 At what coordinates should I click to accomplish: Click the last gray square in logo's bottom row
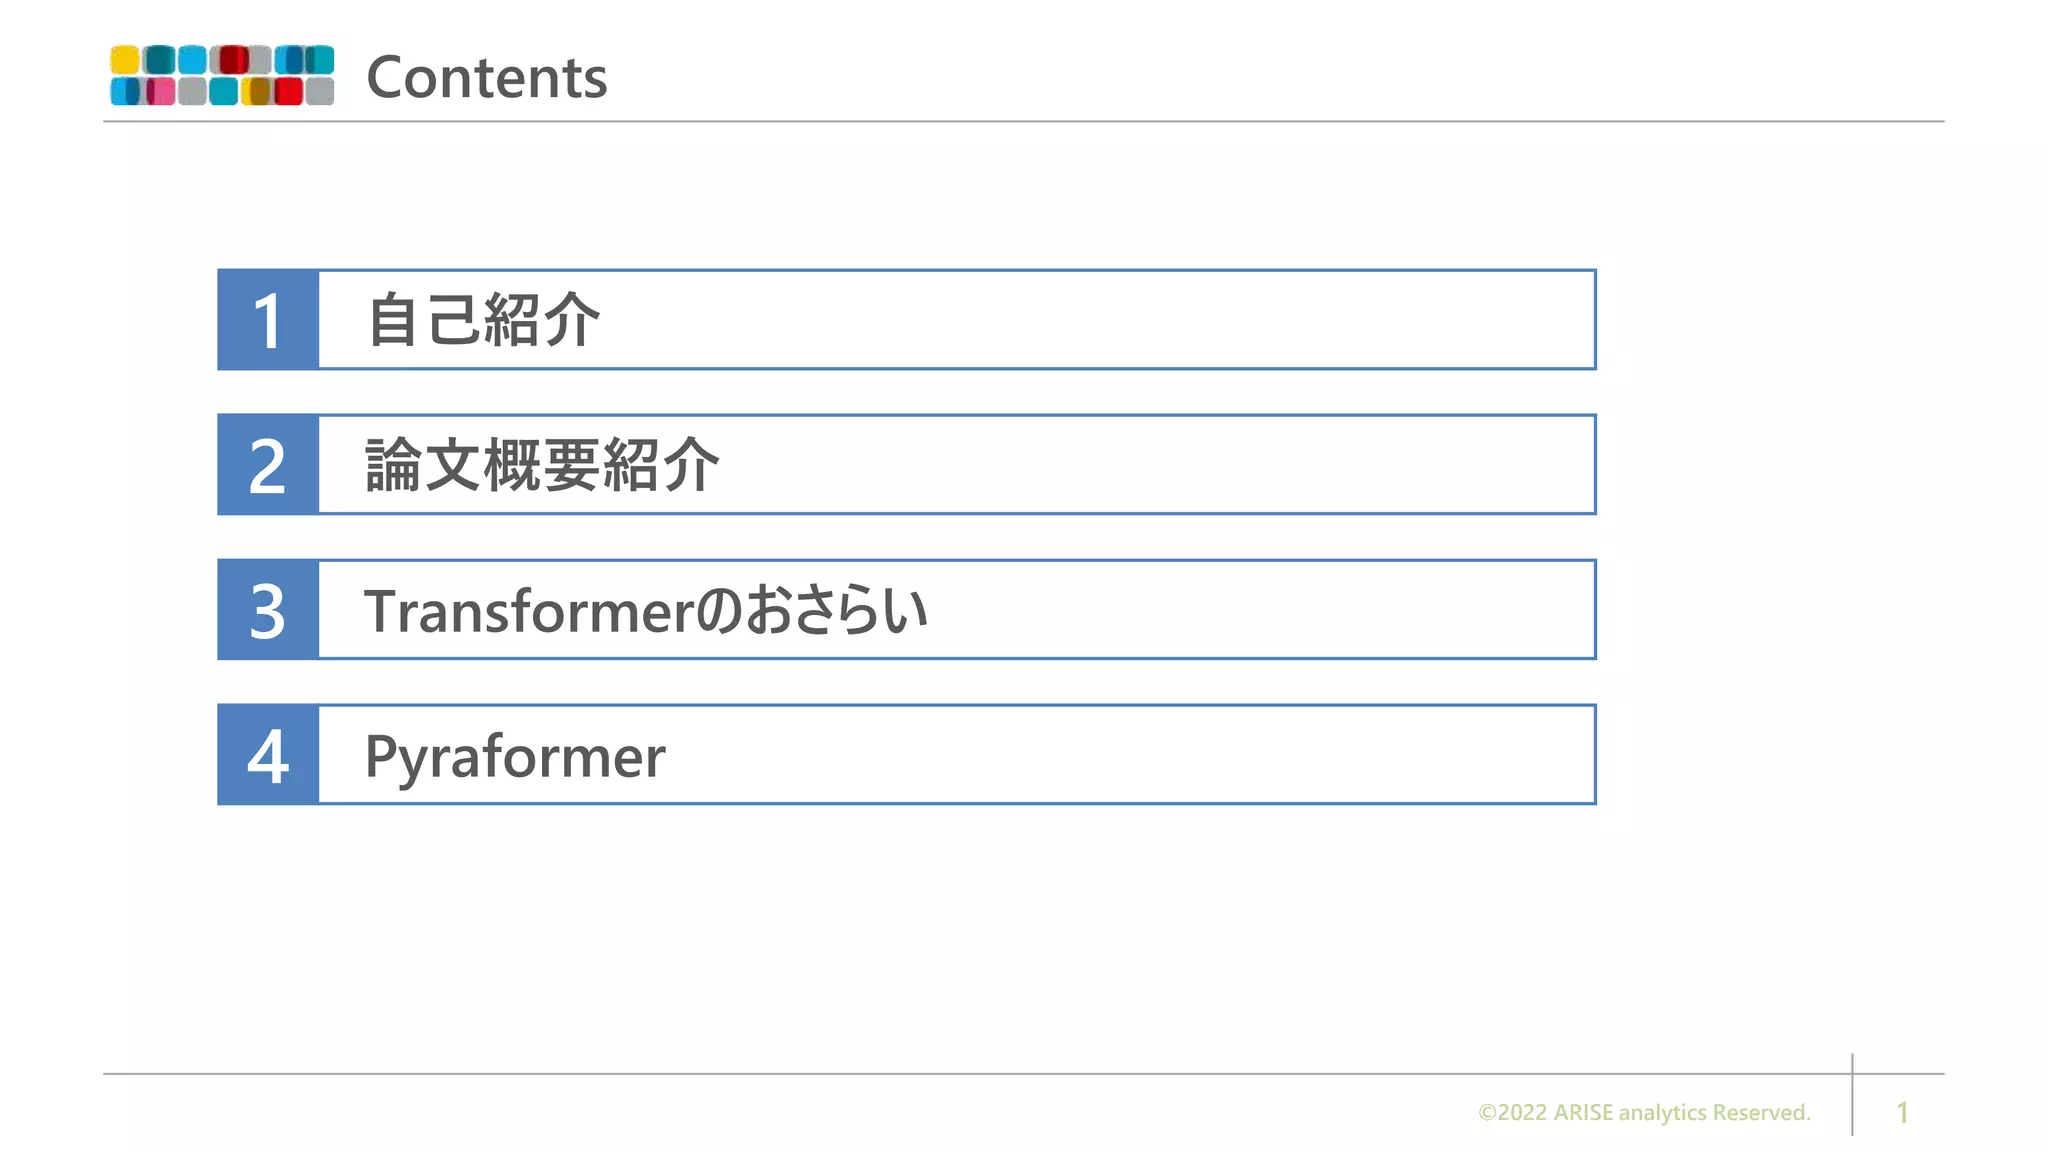tap(320, 92)
